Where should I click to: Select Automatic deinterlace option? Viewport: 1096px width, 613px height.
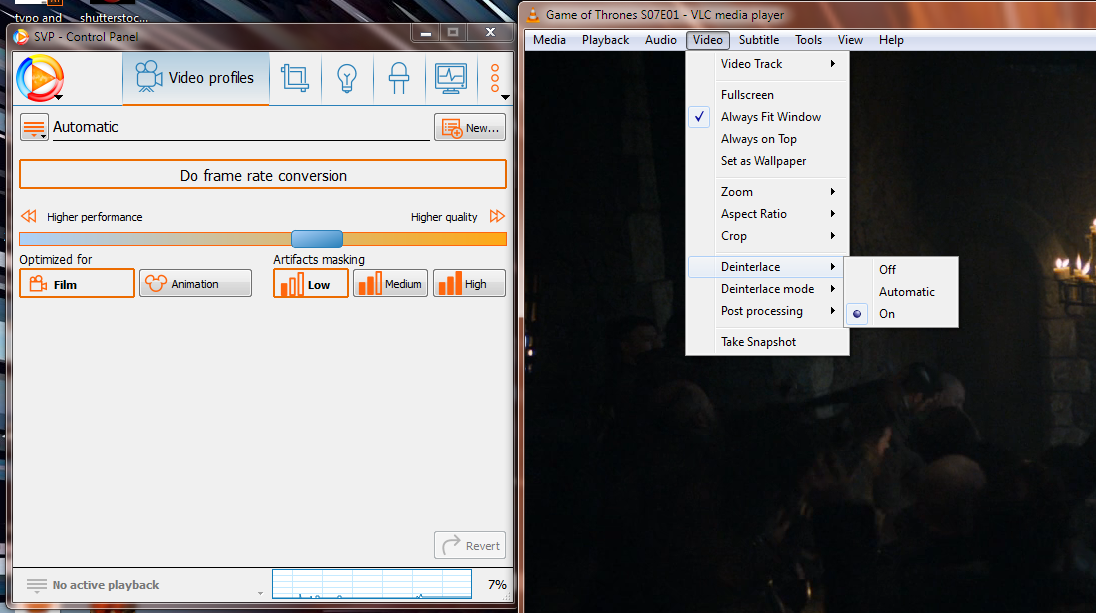click(x=906, y=292)
